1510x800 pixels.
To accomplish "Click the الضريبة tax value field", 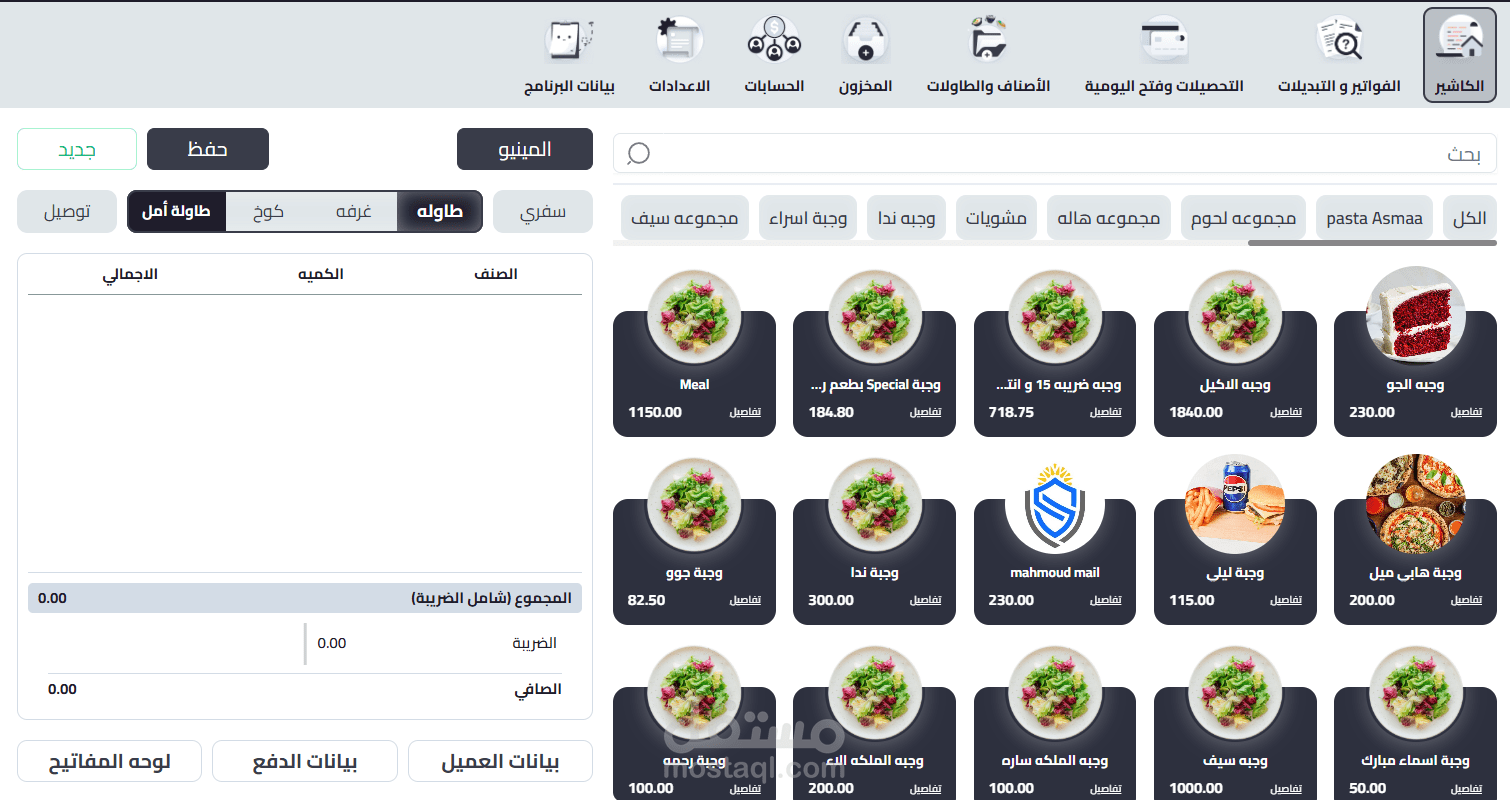I will [331, 643].
